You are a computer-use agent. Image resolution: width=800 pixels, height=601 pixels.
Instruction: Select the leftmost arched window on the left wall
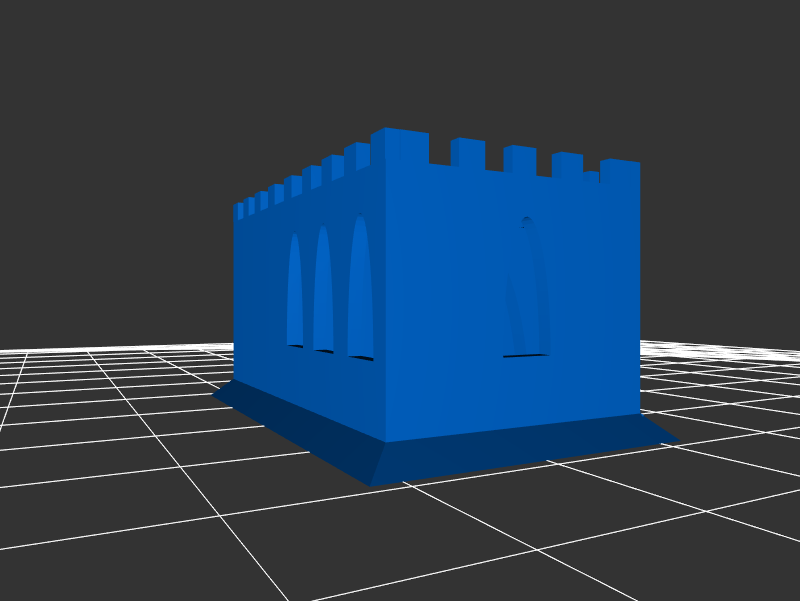tap(294, 292)
